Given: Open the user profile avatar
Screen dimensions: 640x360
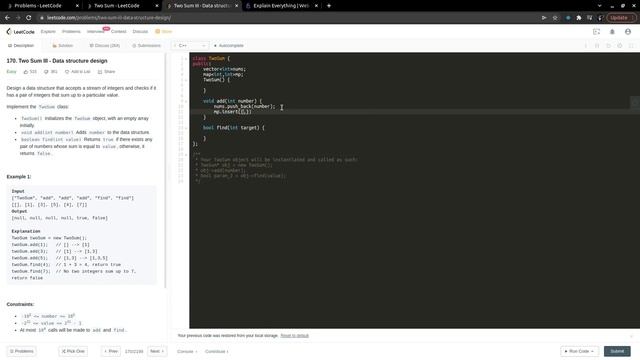Looking at the screenshot, I should pos(628,31).
